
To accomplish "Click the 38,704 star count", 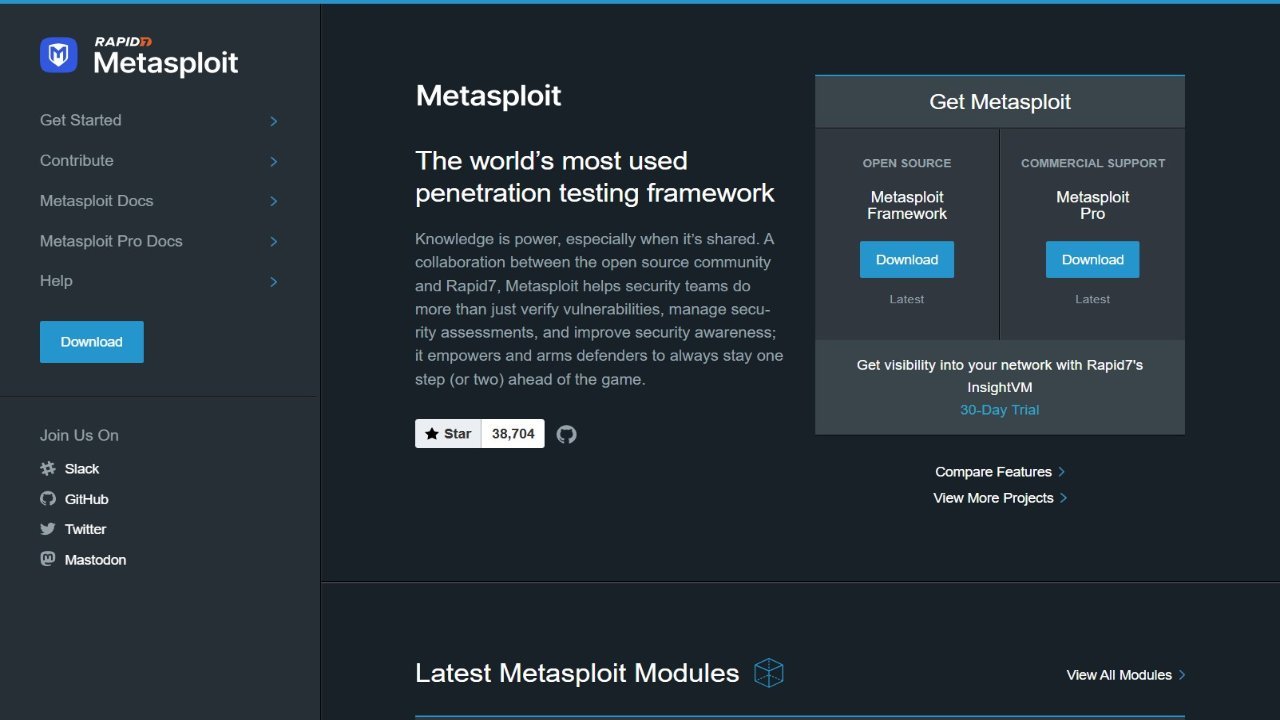I will point(513,434).
